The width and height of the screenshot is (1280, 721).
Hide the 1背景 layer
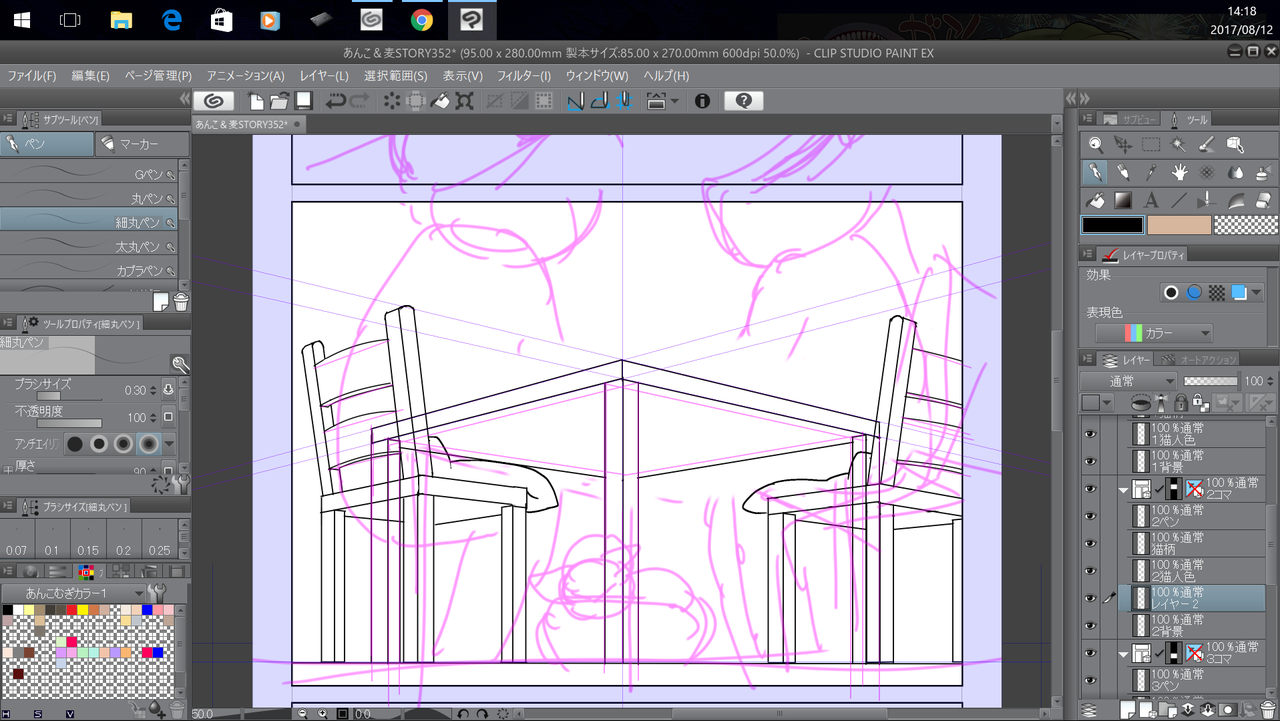pos(1091,461)
